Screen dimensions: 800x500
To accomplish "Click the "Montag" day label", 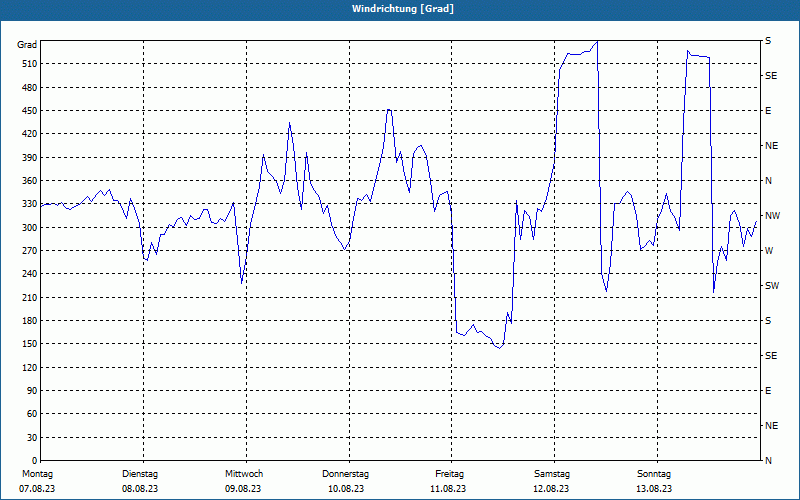I will [x=37, y=474].
